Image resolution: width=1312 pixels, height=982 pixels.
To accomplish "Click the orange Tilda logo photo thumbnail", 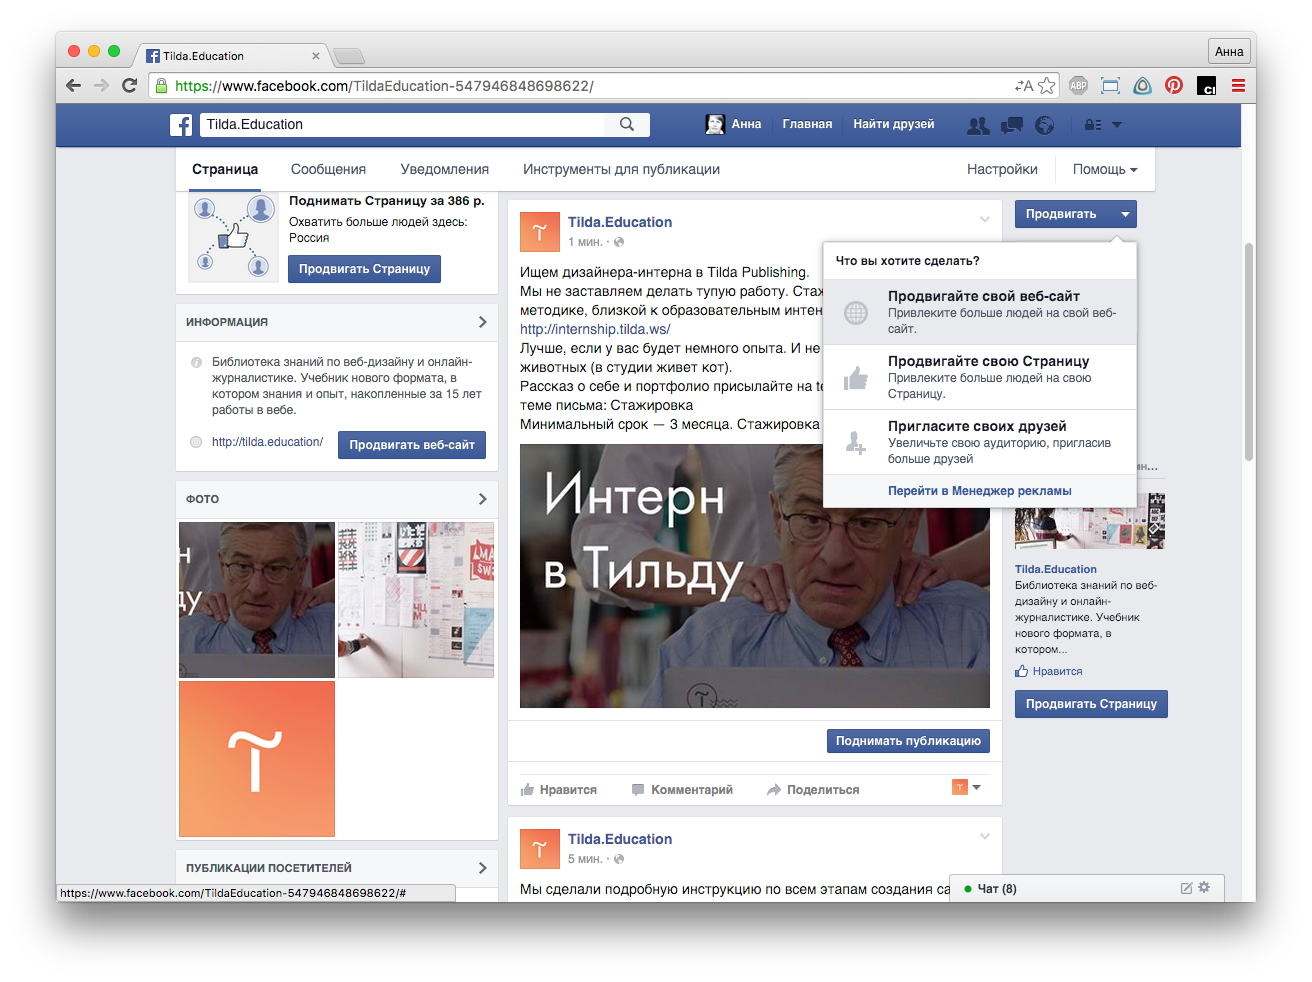I will [257, 759].
